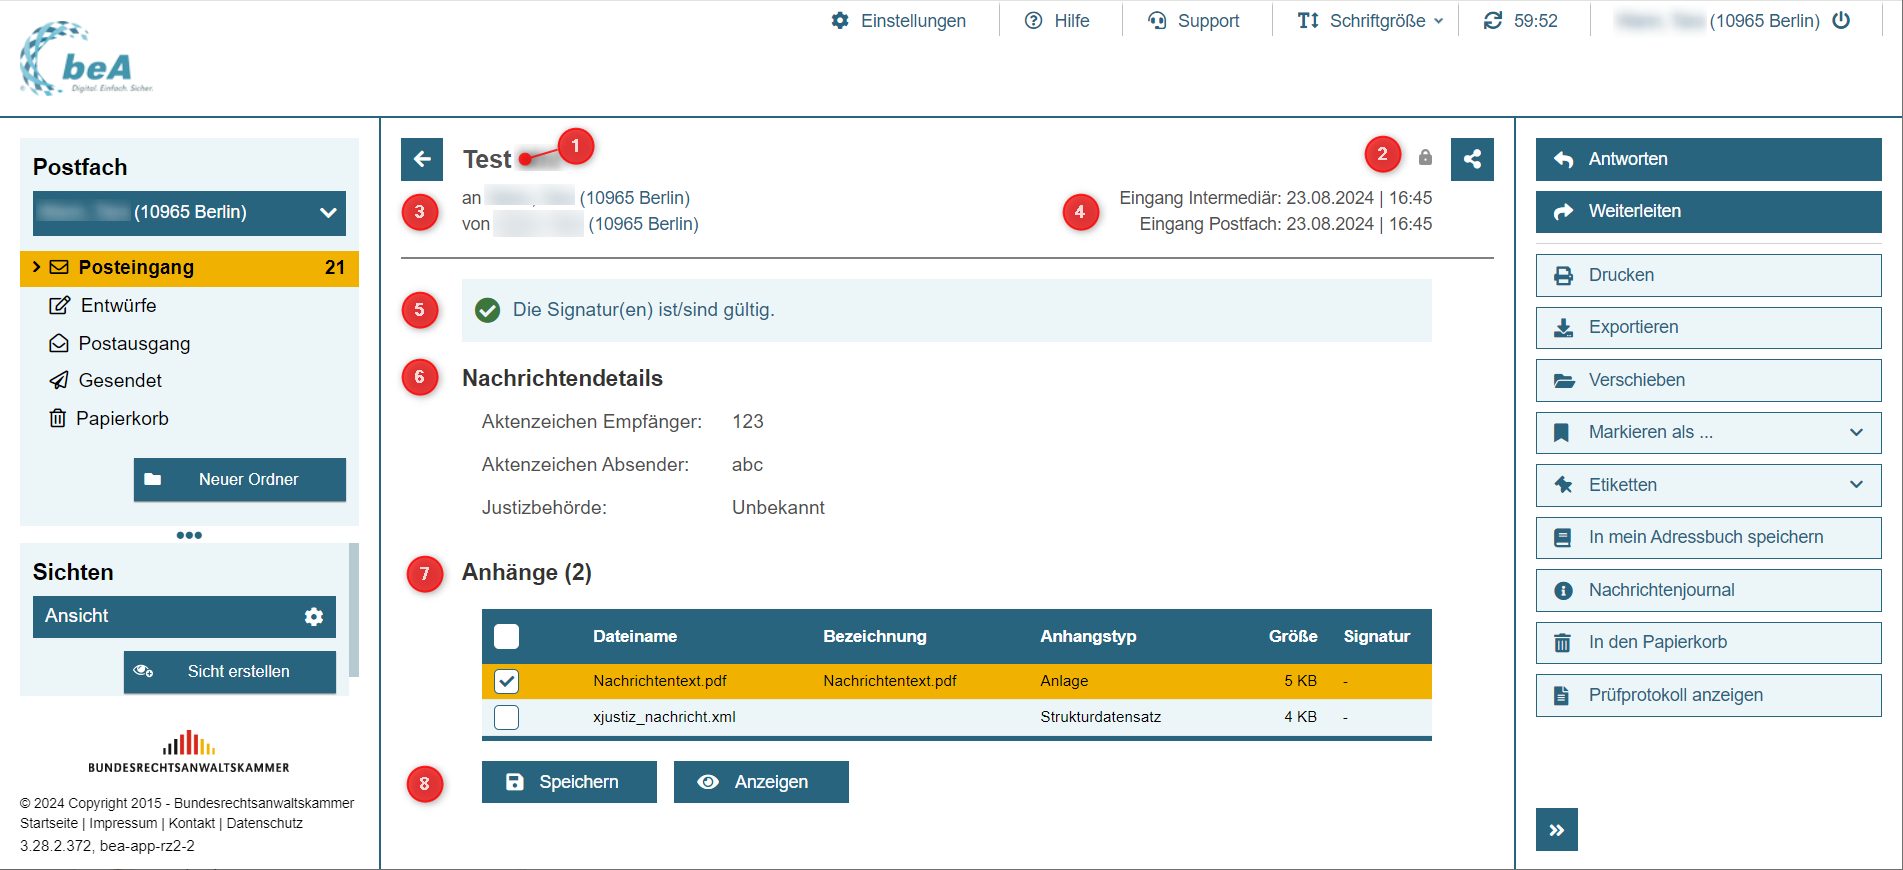Open the Entwürfe folder
1903x870 pixels.
tap(118, 306)
